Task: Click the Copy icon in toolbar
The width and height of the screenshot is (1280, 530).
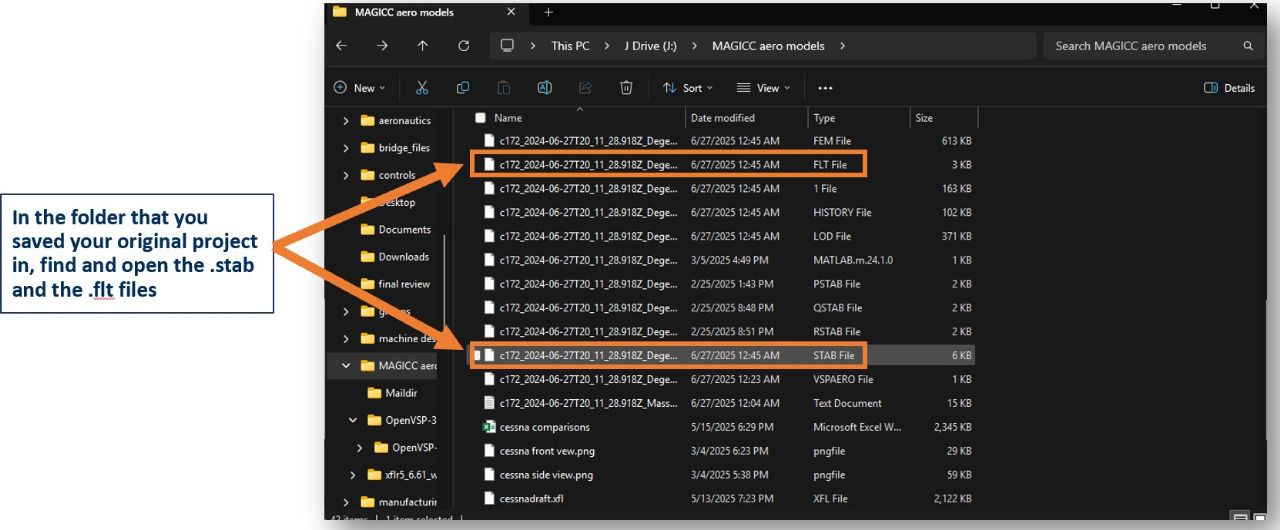Action: pos(463,88)
